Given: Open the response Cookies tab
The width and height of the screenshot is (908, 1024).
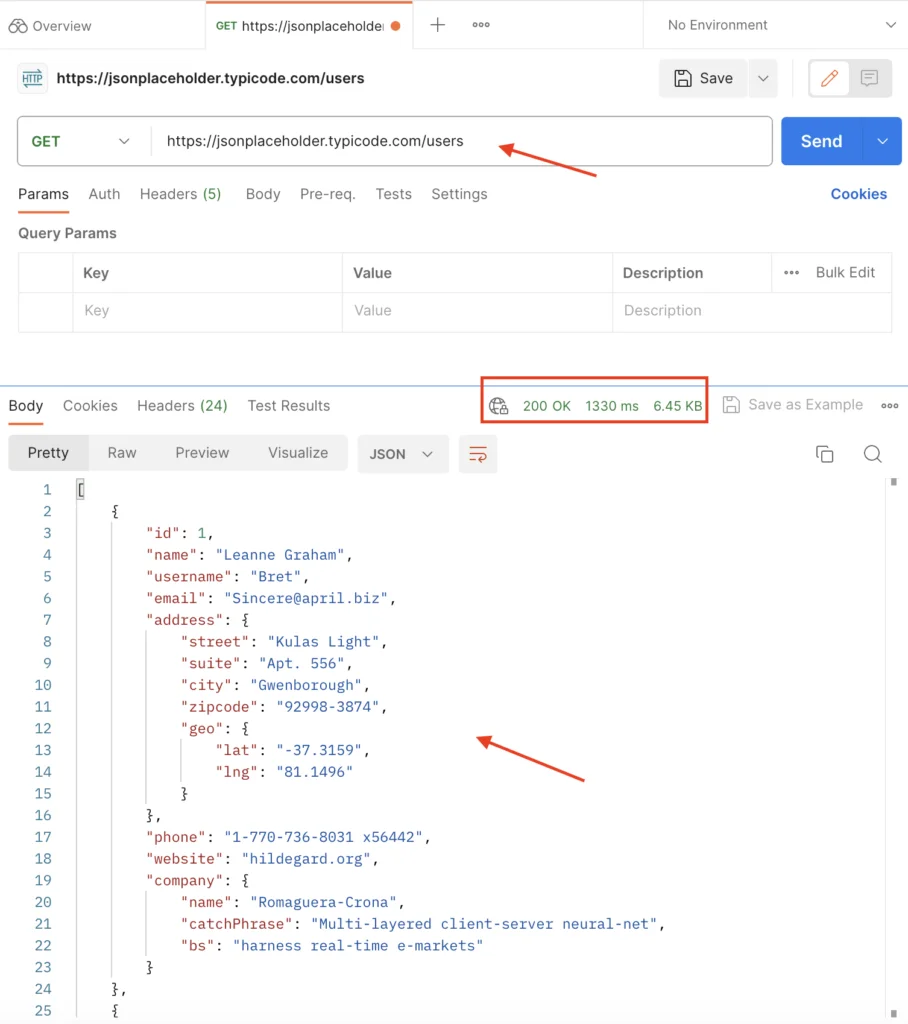Looking at the screenshot, I should 90,406.
